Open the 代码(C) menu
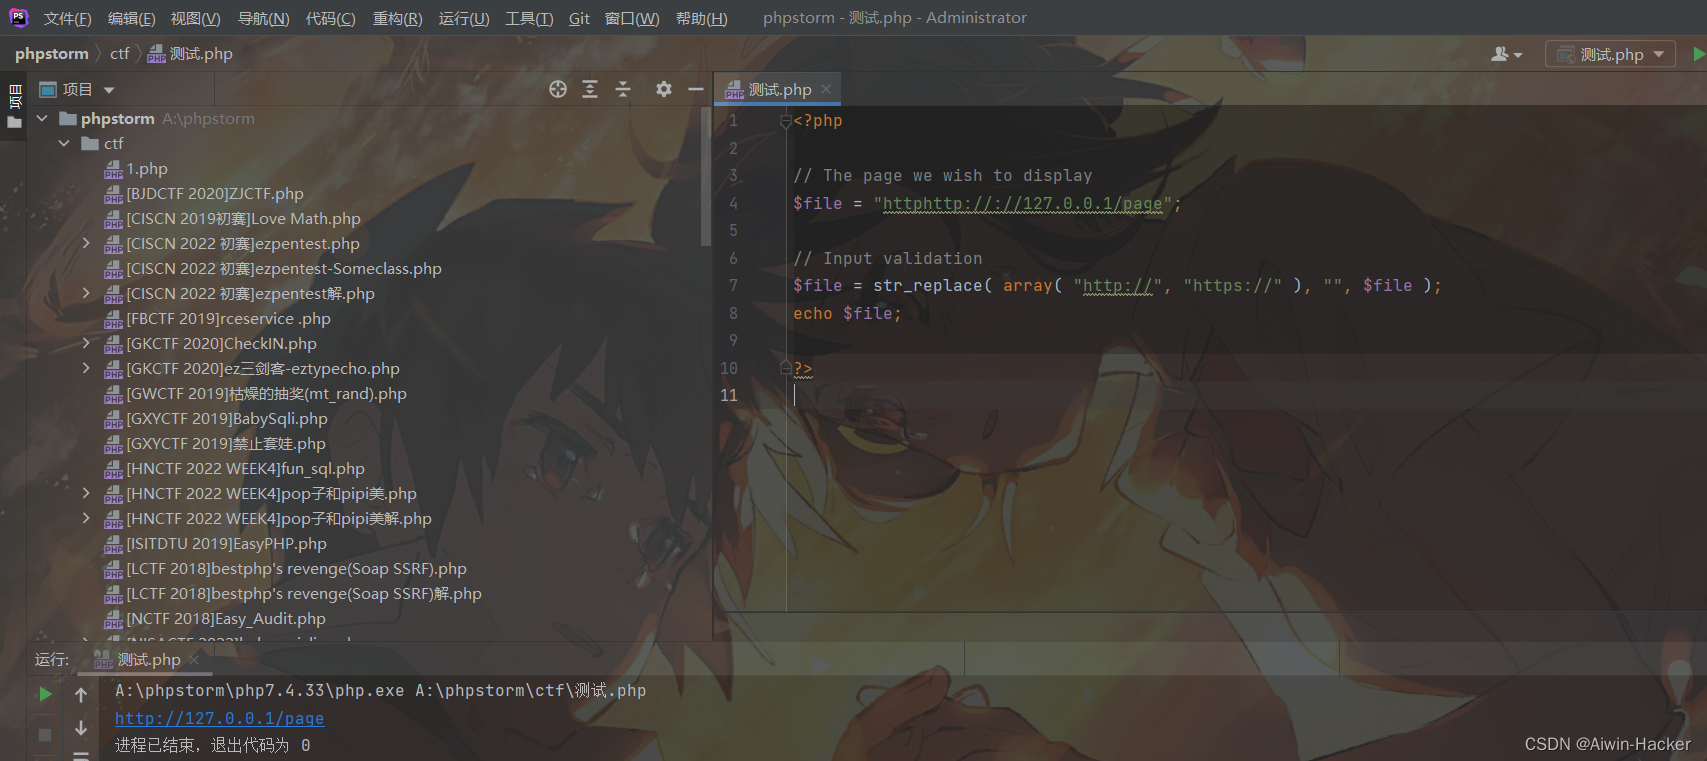This screenshot has width=1707, height=761. pyautogui.click(x=330, y=18)
